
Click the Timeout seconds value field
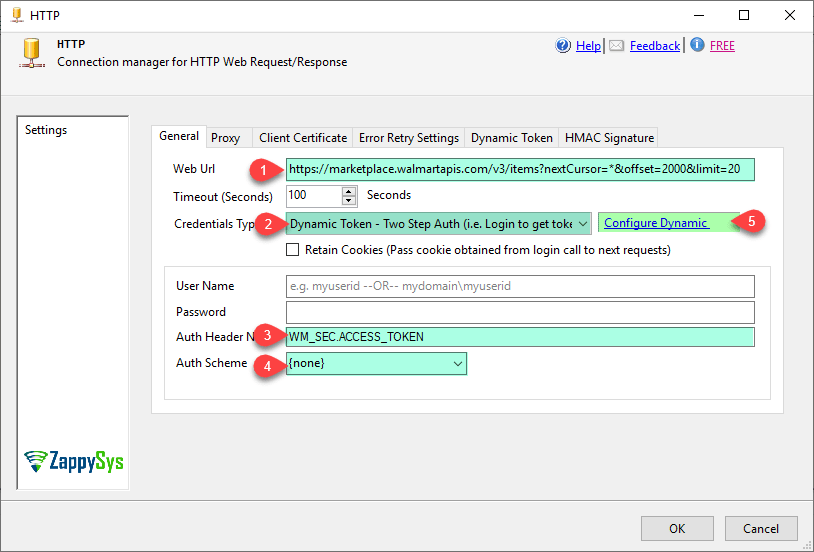click(x=314, y=196)
